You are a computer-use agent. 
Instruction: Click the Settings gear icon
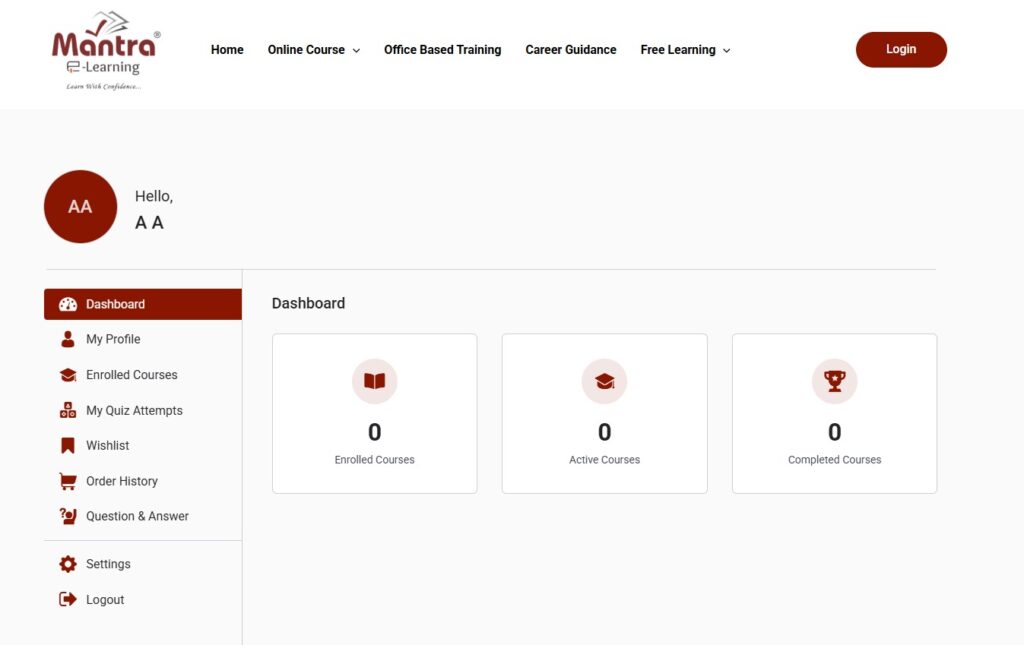tap(68, 565)
